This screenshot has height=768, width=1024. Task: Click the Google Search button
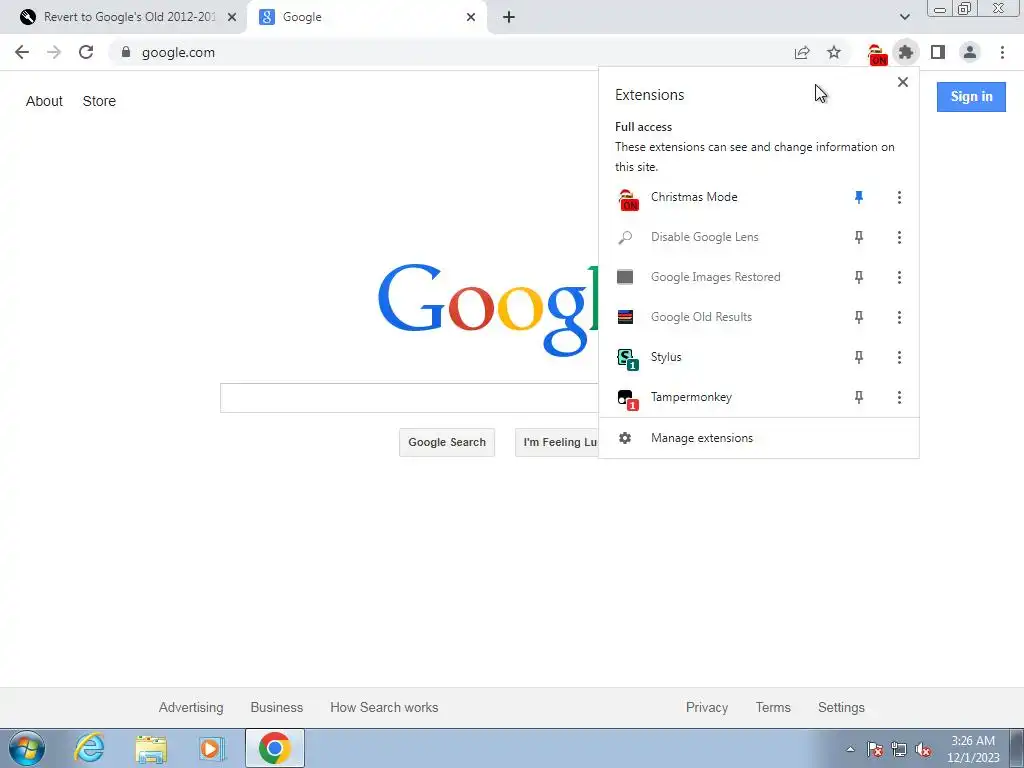(447, 442)
